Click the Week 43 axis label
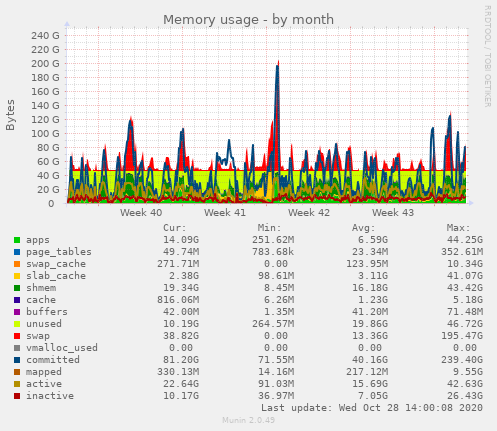 (393, 213)
